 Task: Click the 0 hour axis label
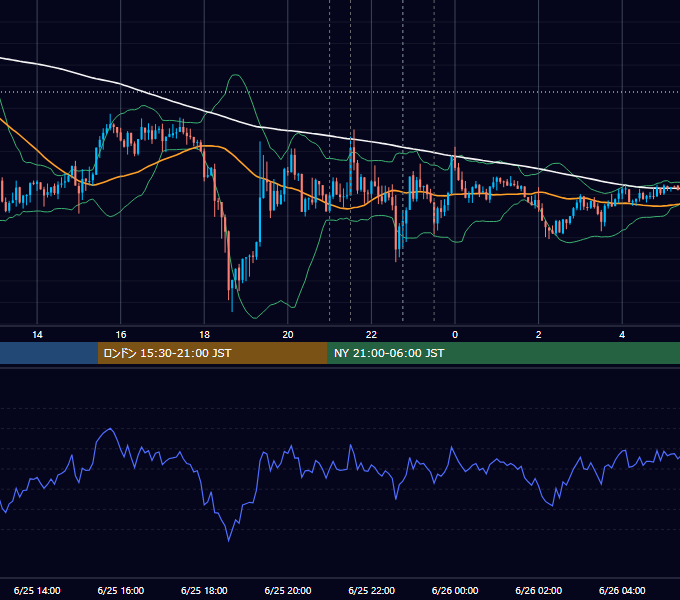point(455,335)
